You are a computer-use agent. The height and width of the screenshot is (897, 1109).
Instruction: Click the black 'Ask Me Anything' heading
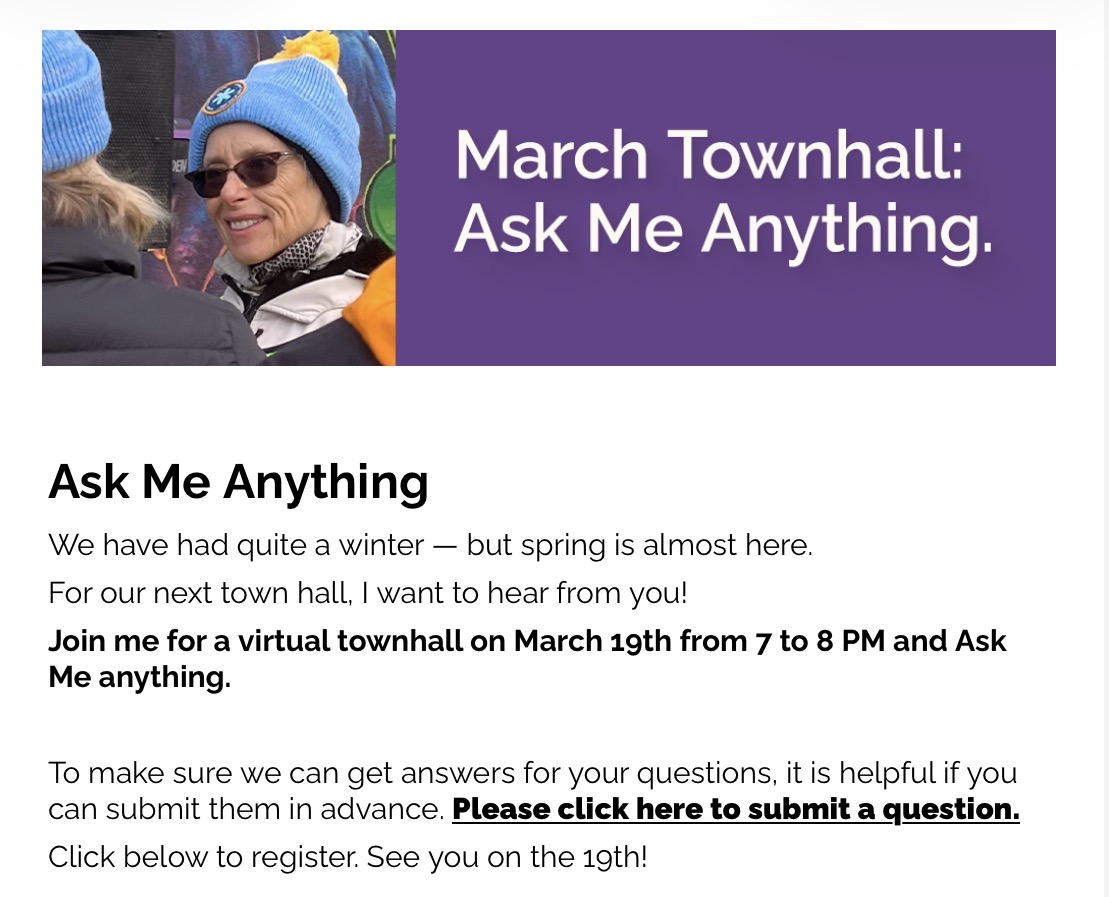tap(238, 481)
